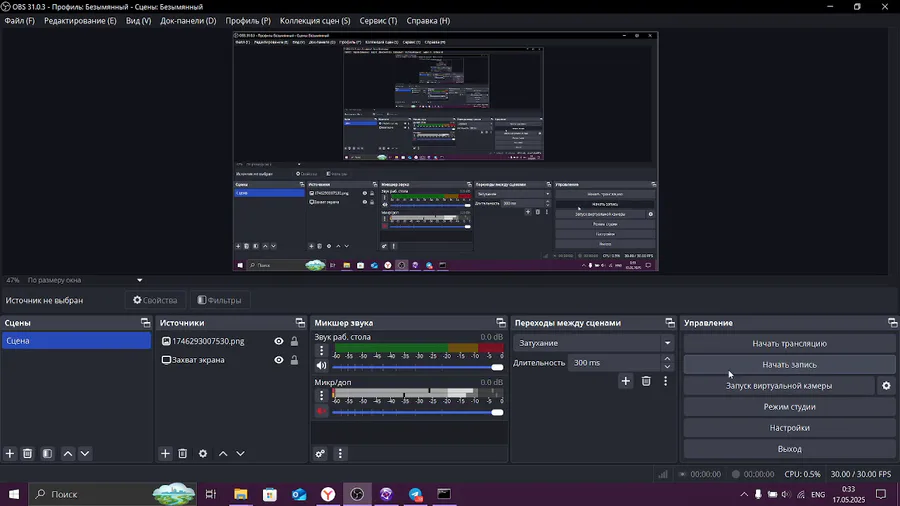The image size is (900, 506).
Task: Mute the desktop audio speaker icon
Action: (x=321, y=366)
